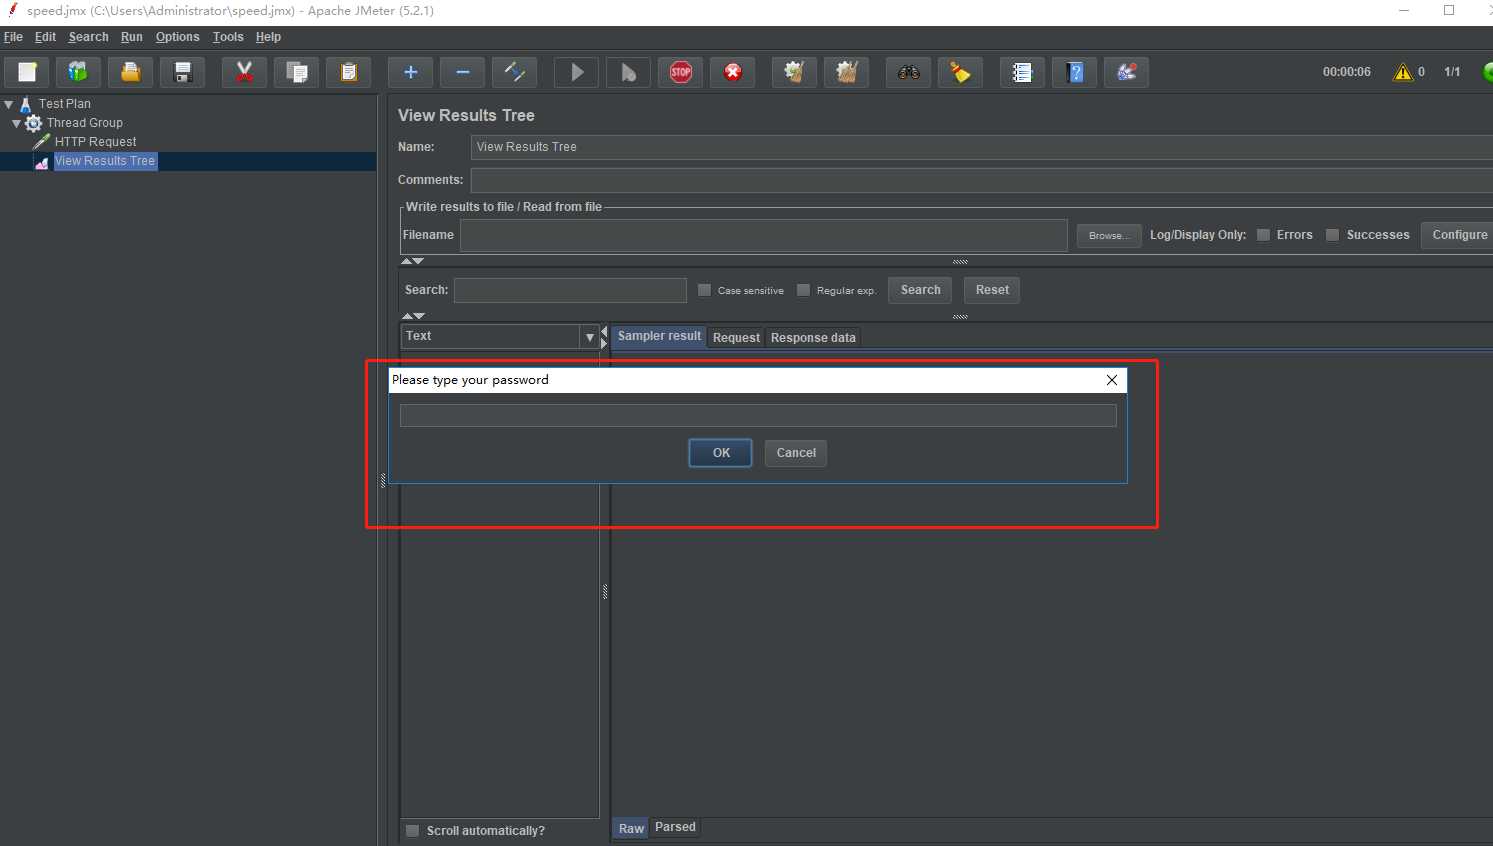Open the Search menu
Viewport: 1493px width, 846px height.
point(88,37)
